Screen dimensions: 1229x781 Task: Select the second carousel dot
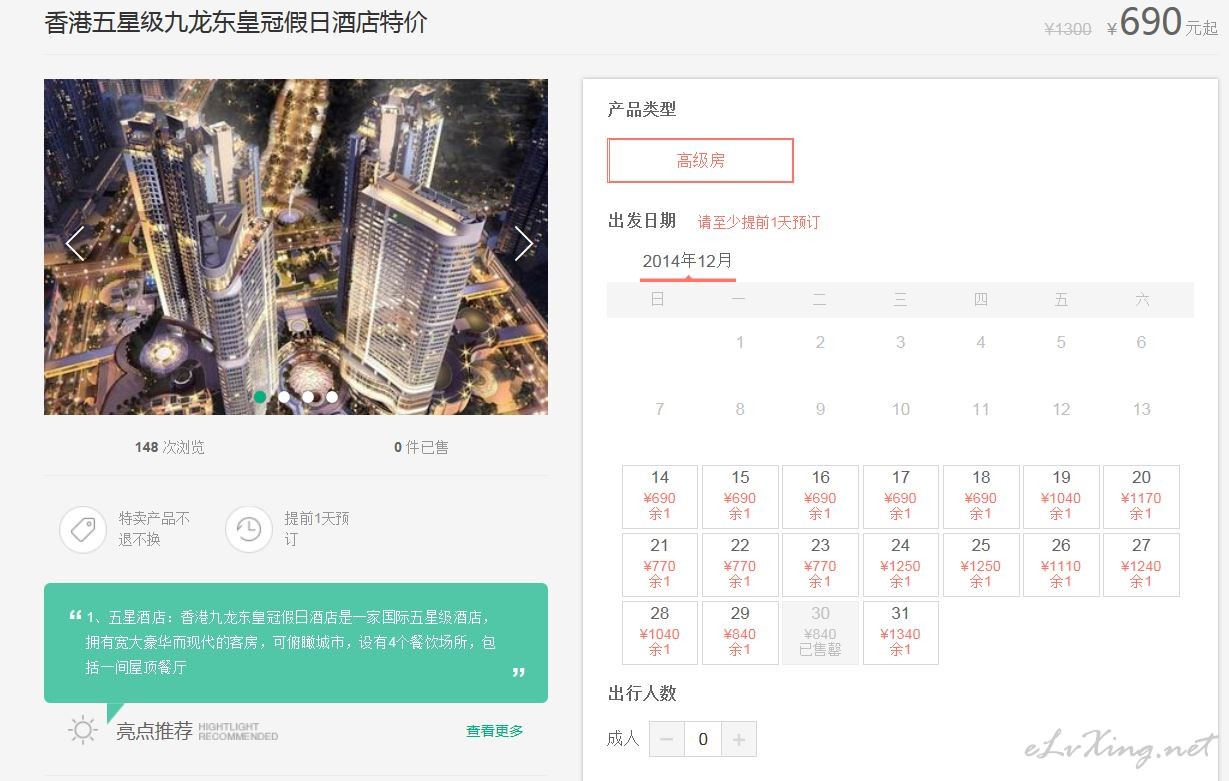pos(284,397)
